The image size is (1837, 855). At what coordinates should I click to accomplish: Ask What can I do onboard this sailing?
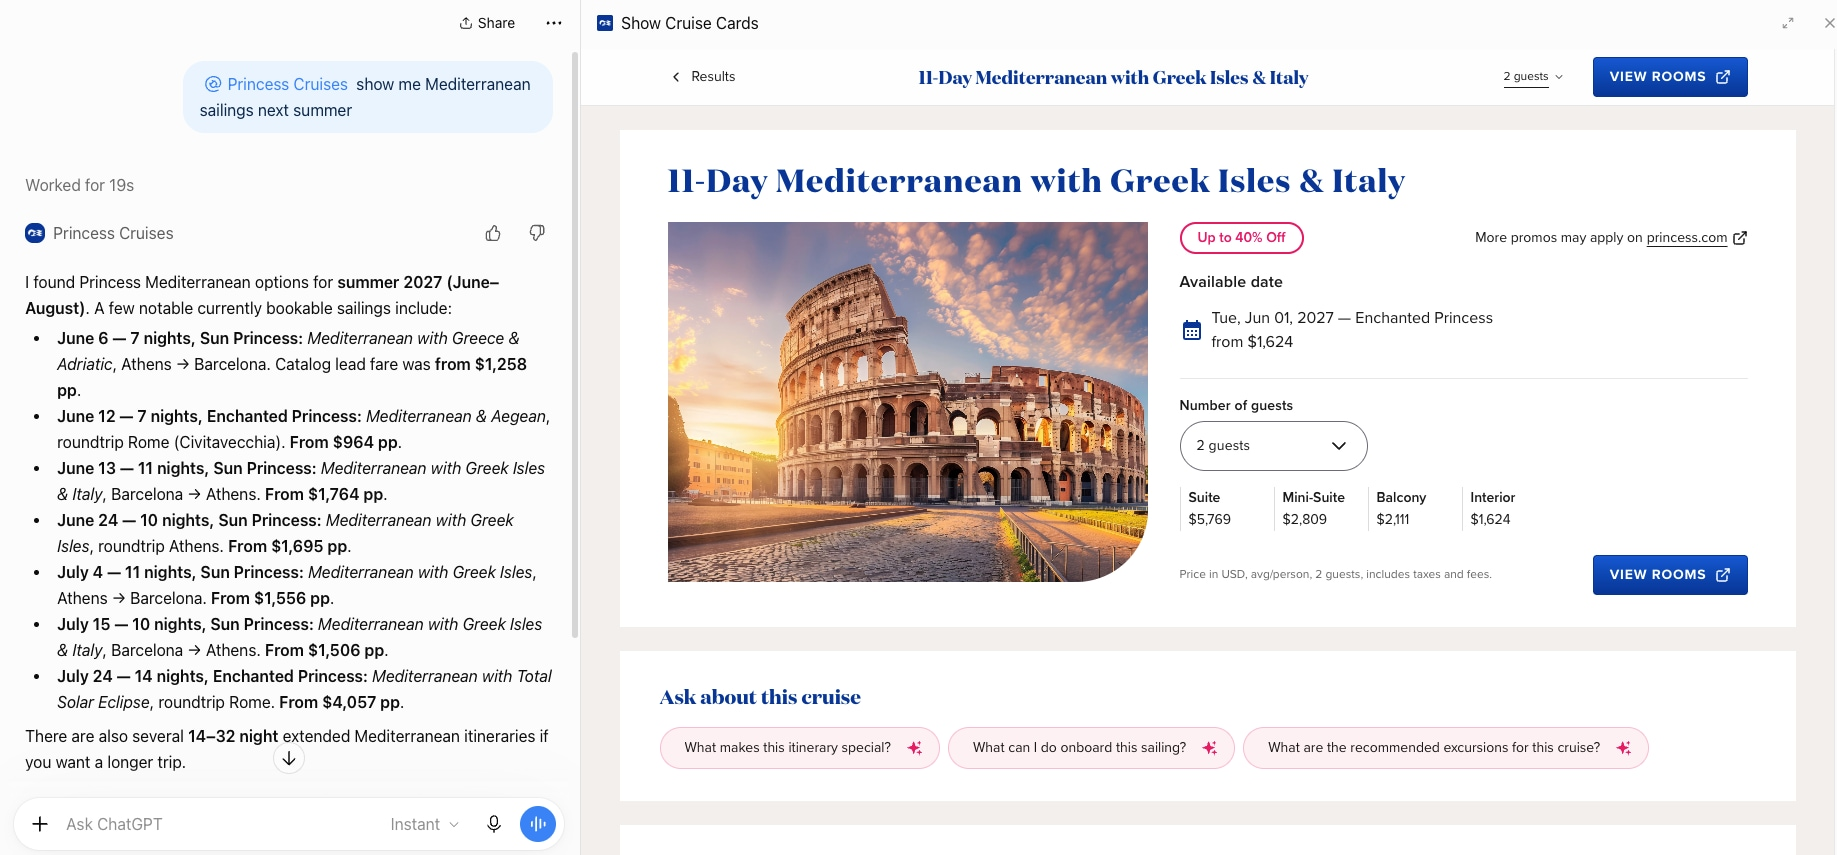pyautogui.click(x=1091, y=748)
